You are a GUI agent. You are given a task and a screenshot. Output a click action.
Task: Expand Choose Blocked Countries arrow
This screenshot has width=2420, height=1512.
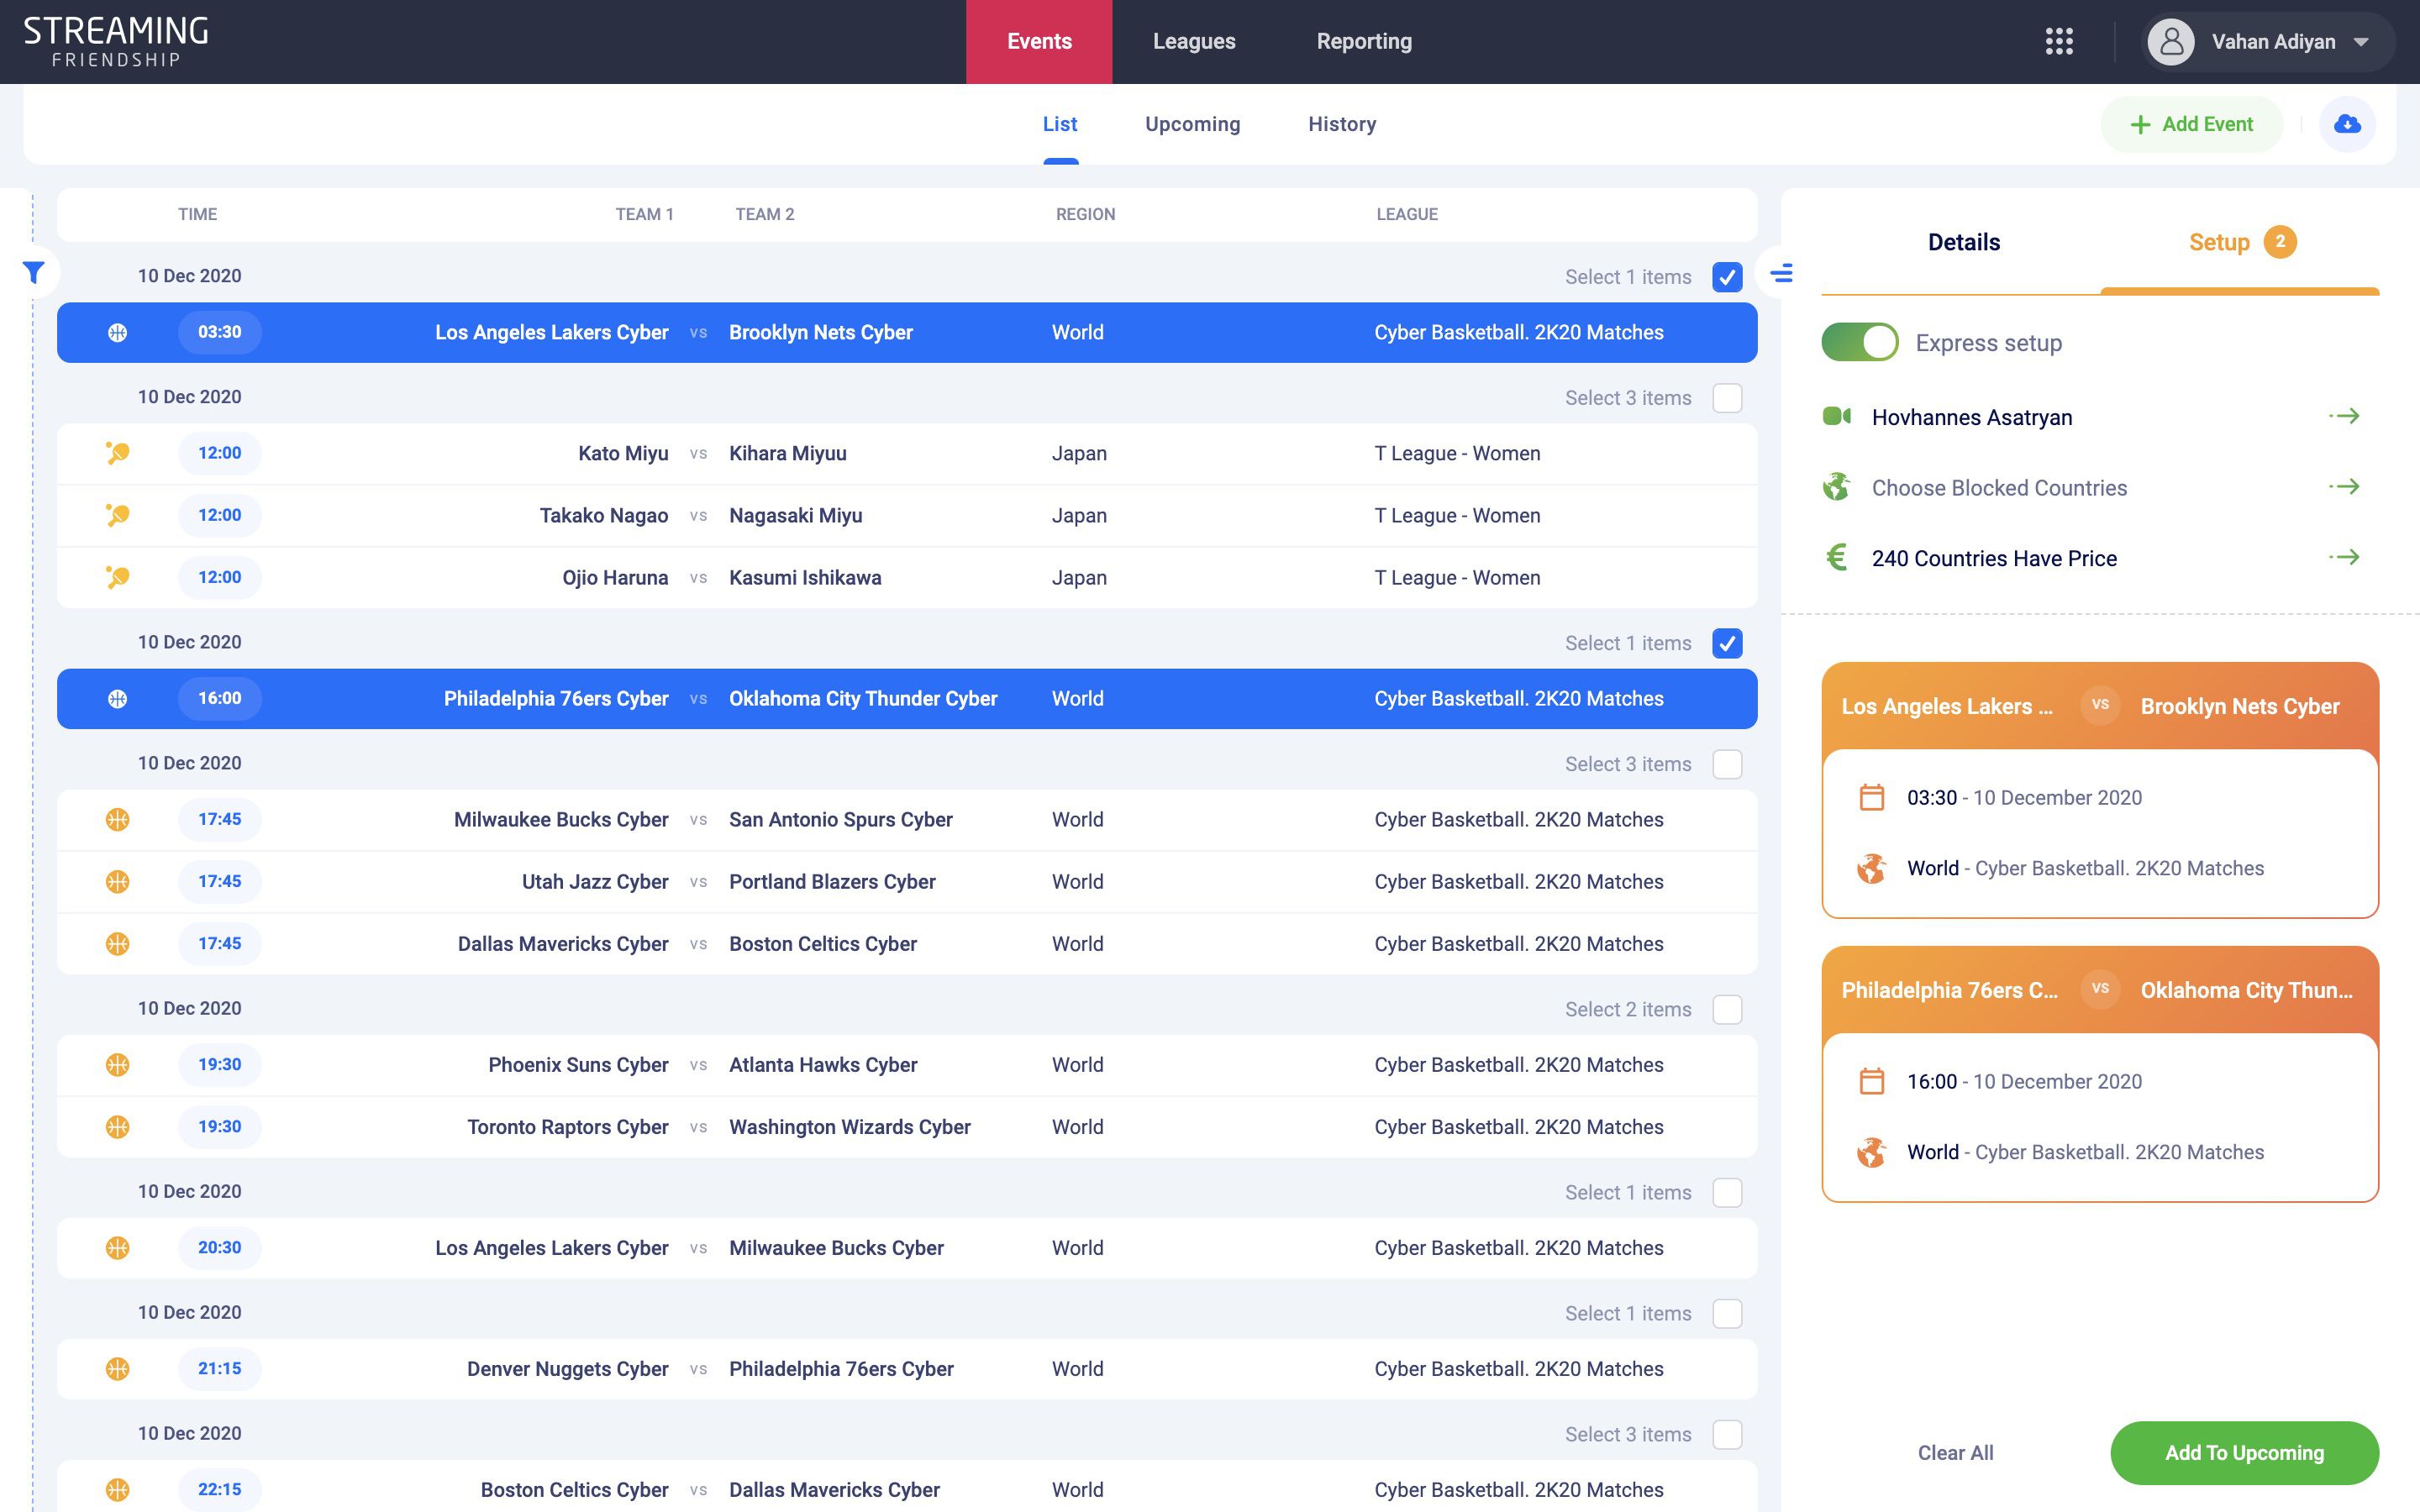click(x=2344, y=487)
